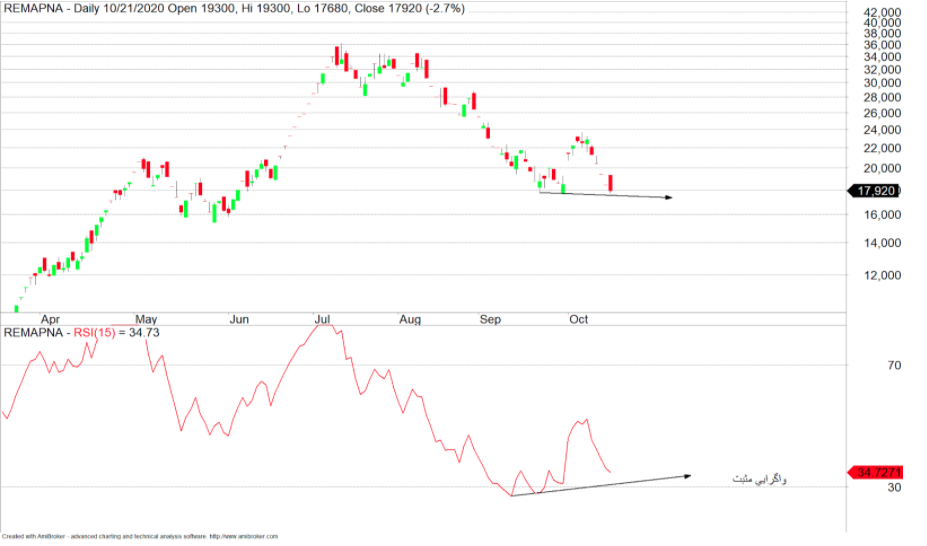Click the last red candle above 17,920
Screen dimensions: 927x546
click(x=611, y=183)
